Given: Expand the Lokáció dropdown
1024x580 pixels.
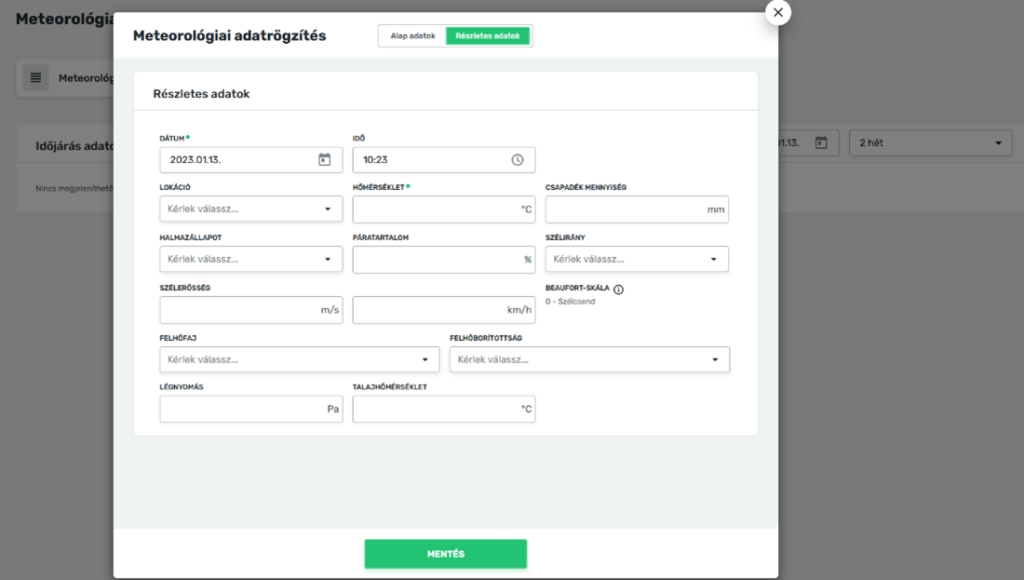Looking at the screenshot, I should point(250,209).
